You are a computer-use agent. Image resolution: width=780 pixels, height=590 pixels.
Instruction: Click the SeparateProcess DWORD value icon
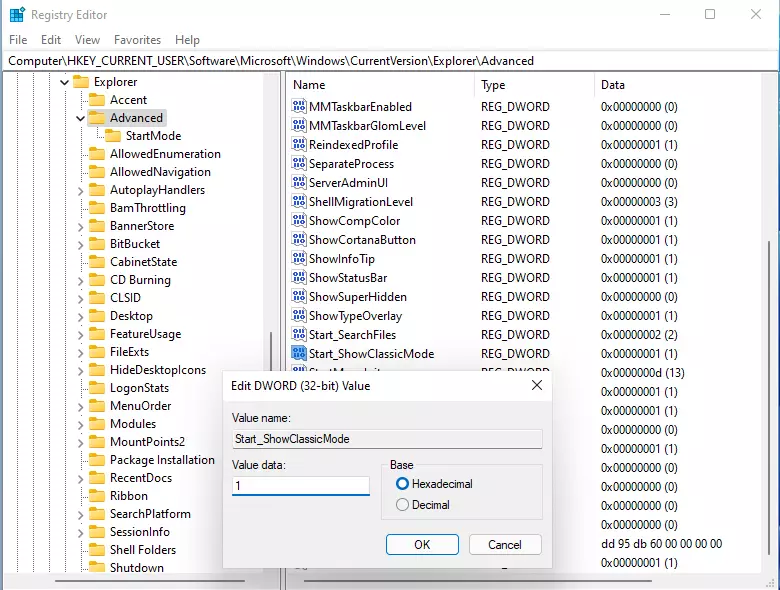(298, 163)
